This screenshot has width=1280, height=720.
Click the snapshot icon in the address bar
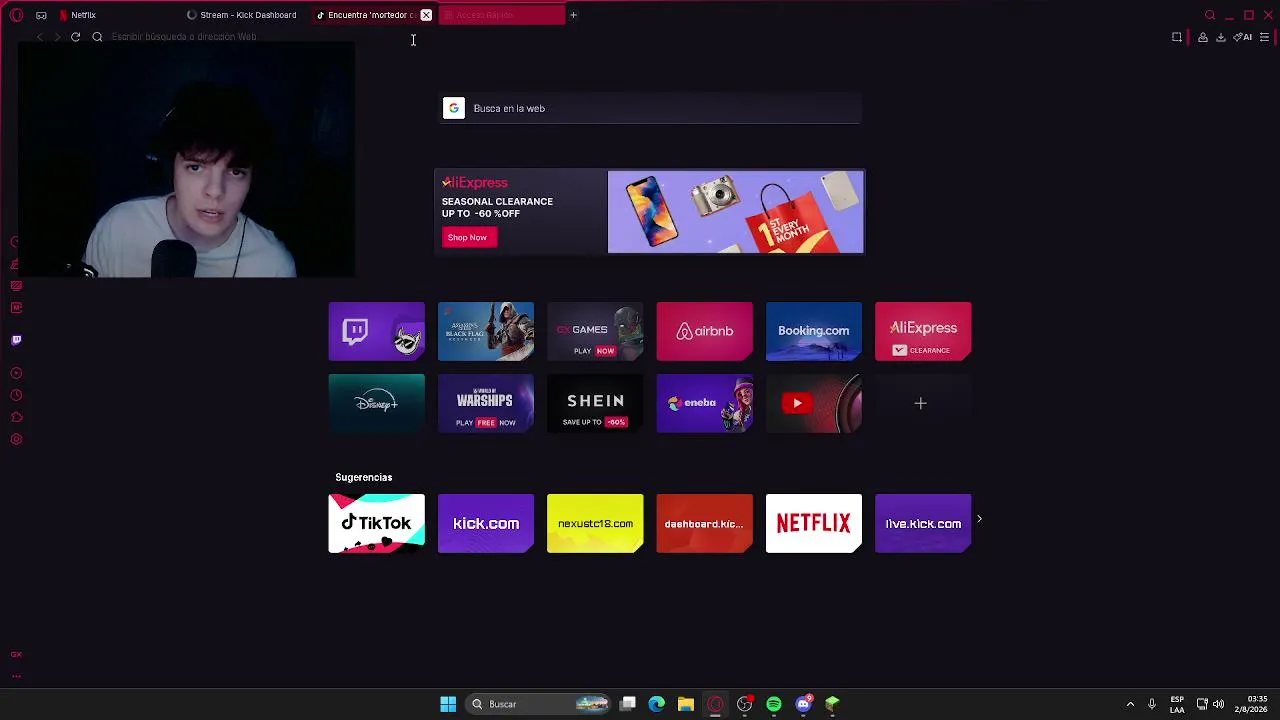pos(1177,37)
